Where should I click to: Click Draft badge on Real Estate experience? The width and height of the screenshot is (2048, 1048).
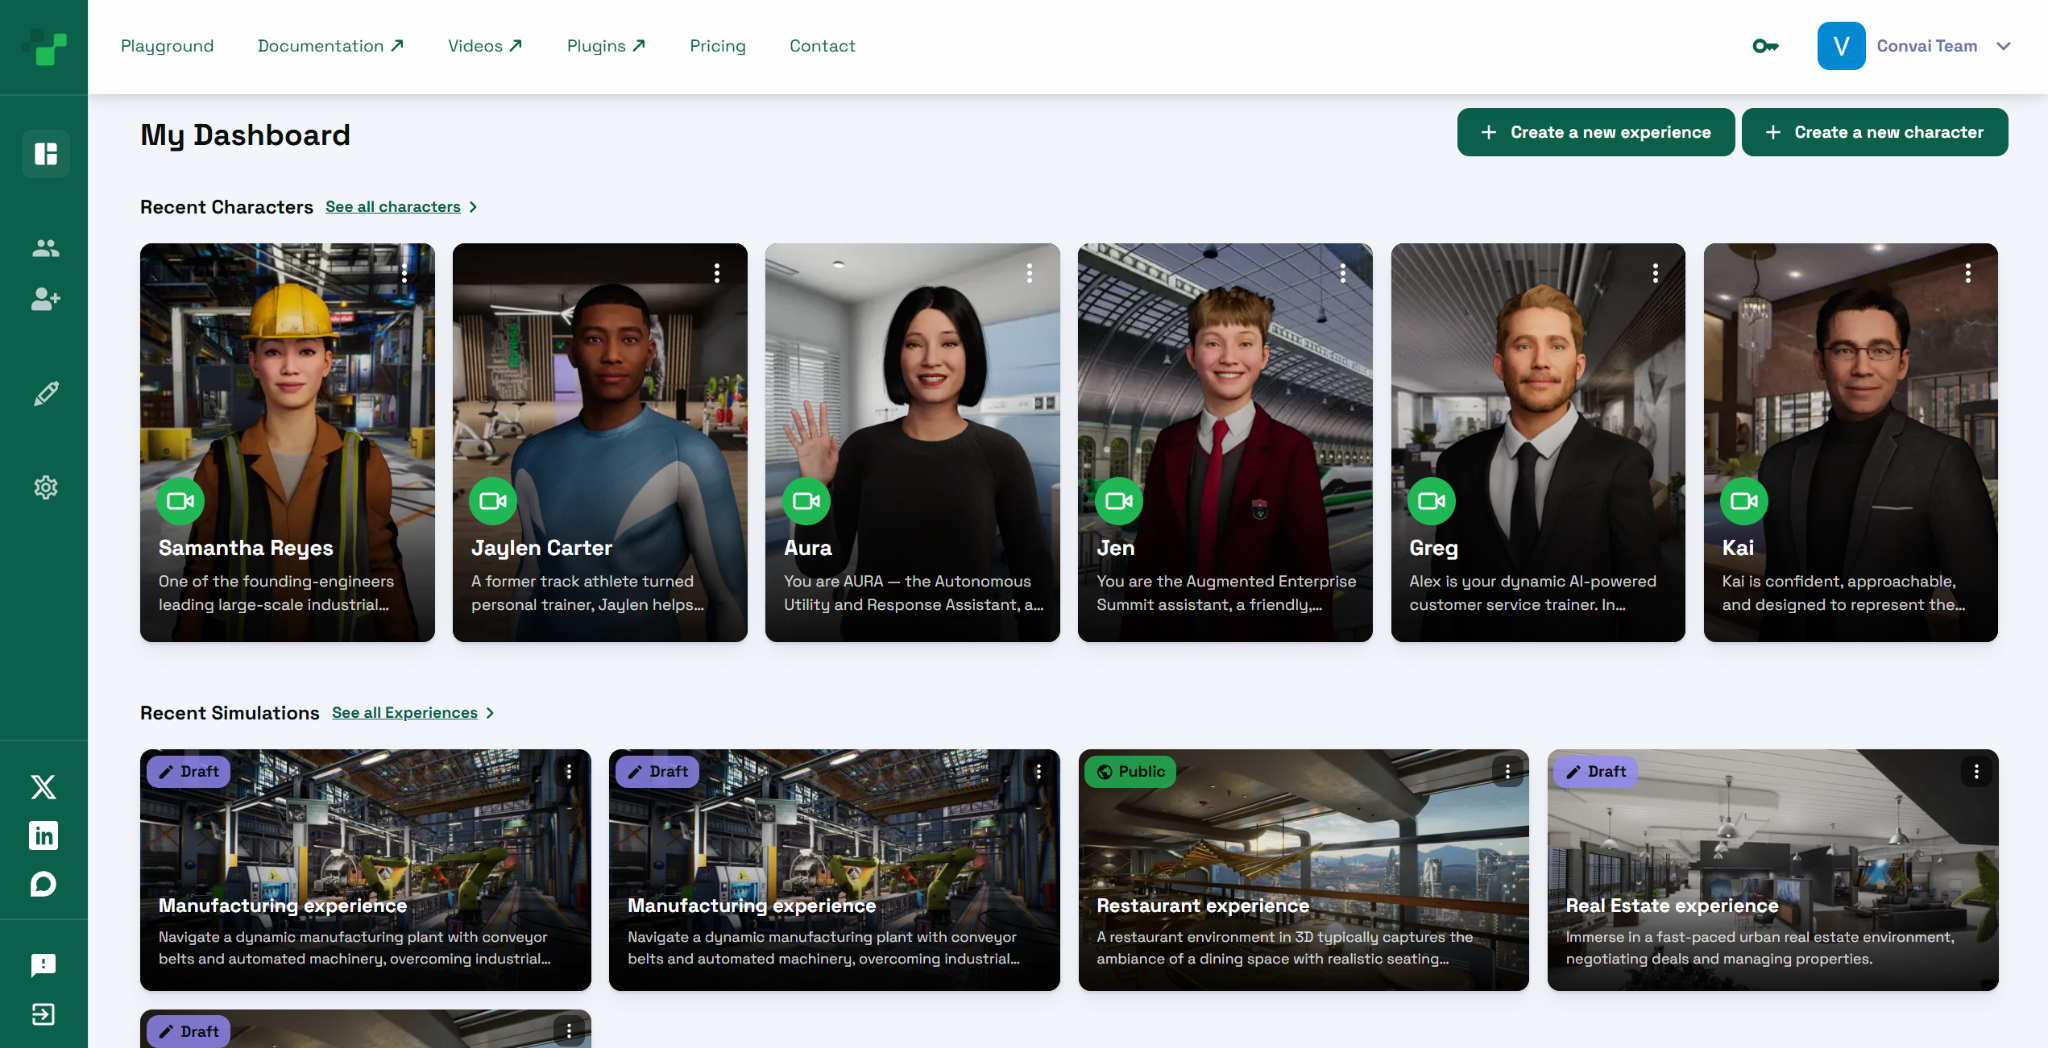(1596, 771)
